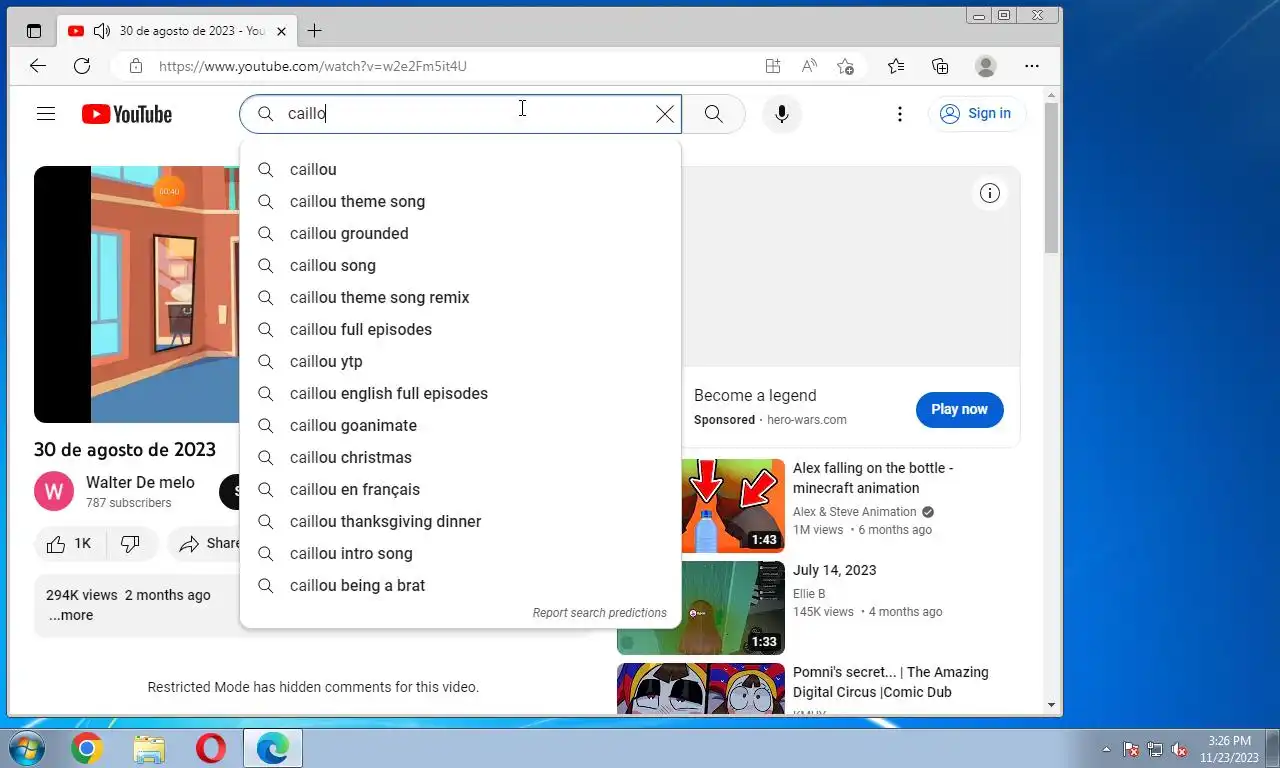Image resolution: width=1280 pixels, height=768 pixels.
Task: Open "Pomni's secret..." video title
Action: tap(890, 682)
